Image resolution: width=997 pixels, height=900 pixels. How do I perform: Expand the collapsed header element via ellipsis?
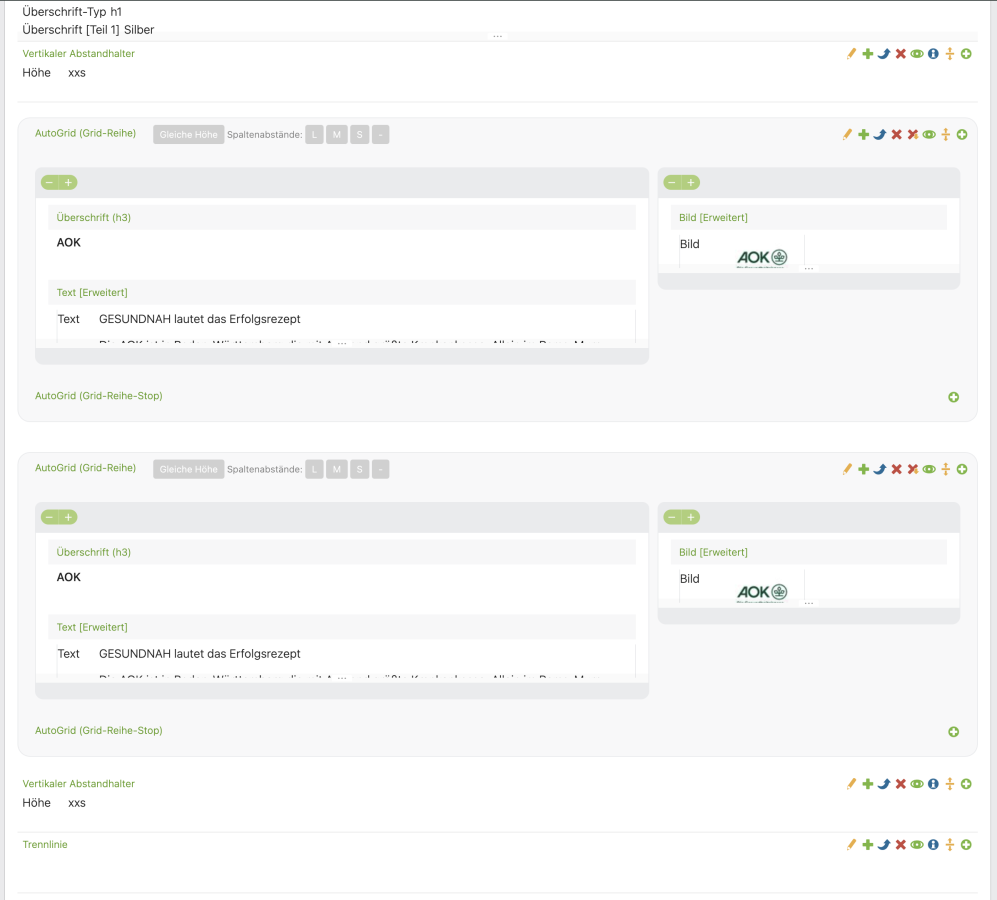[x=497, y=36]
